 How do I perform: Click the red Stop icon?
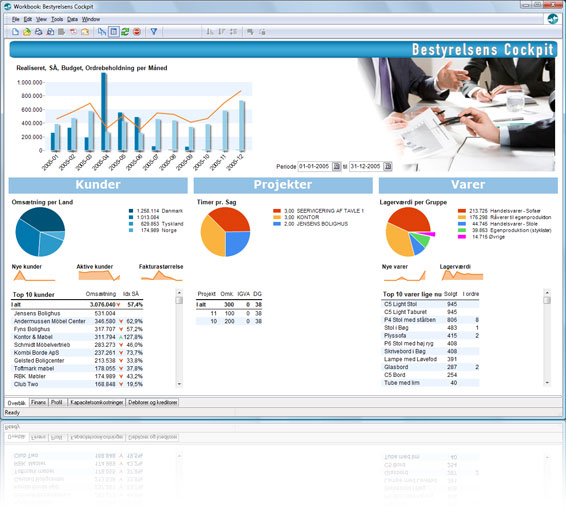coord(136,32)
